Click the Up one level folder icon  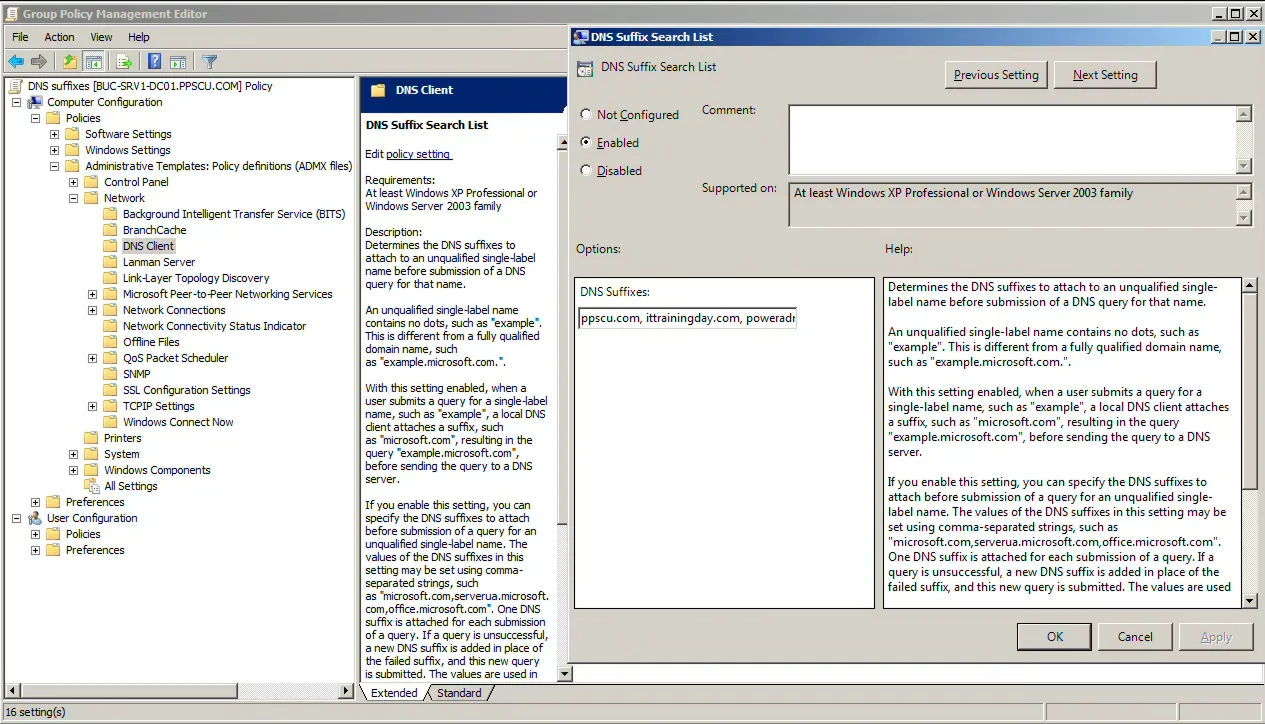70,61
